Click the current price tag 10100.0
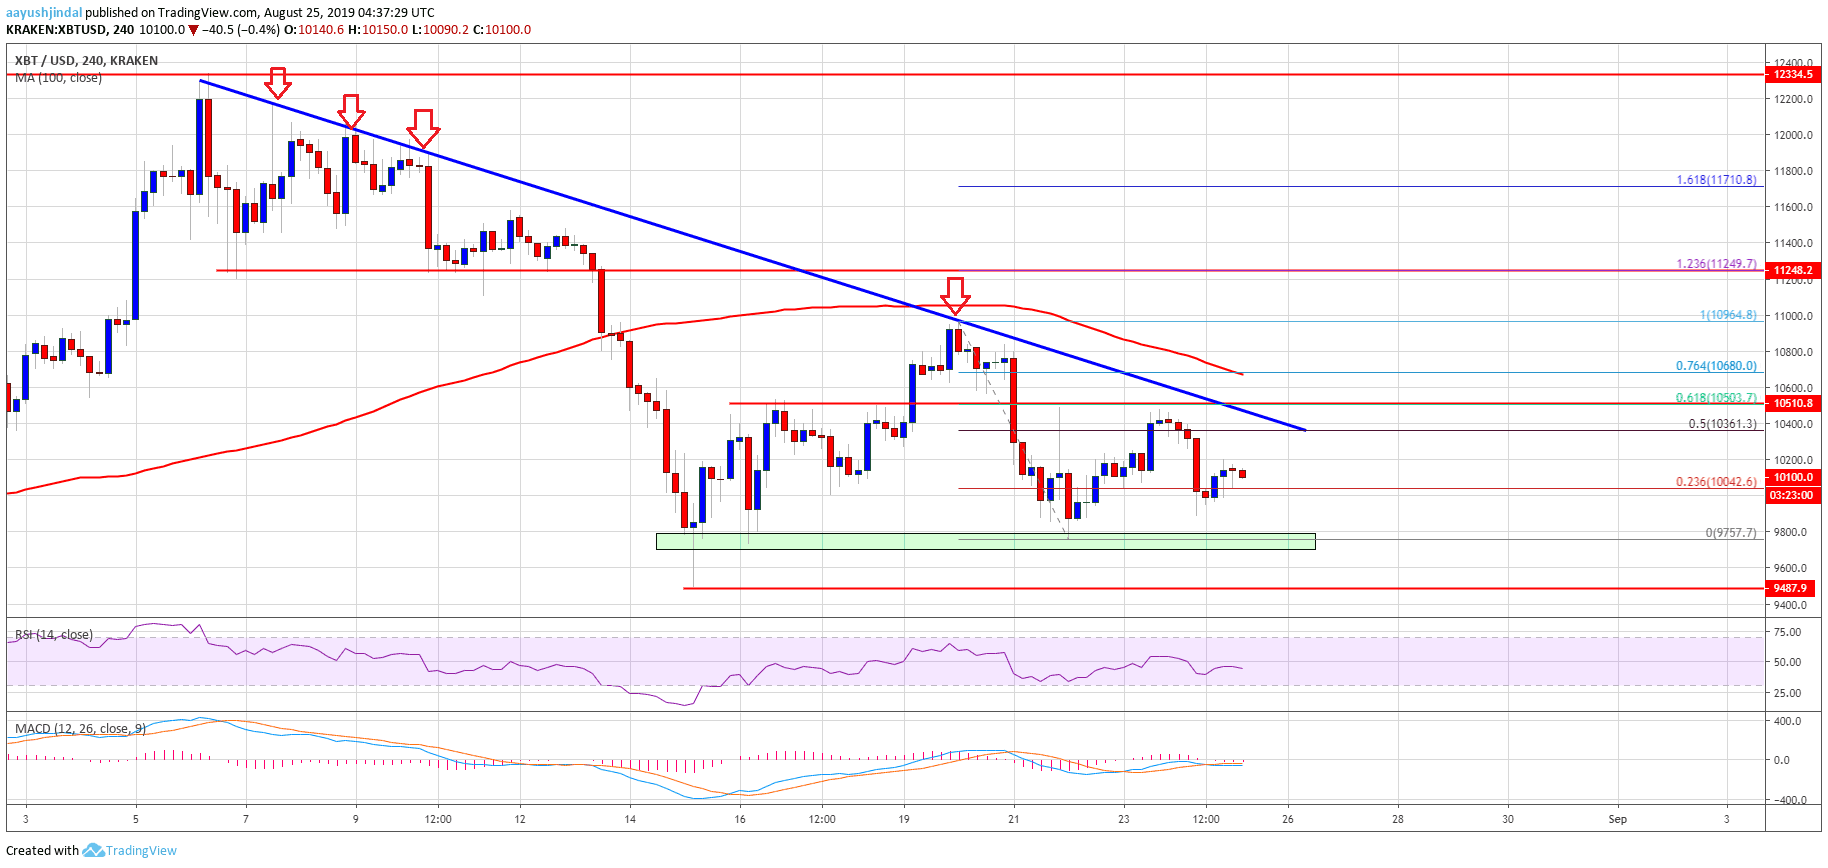1828x868 pixels. pyautogui.click(x=1793, y=478)
